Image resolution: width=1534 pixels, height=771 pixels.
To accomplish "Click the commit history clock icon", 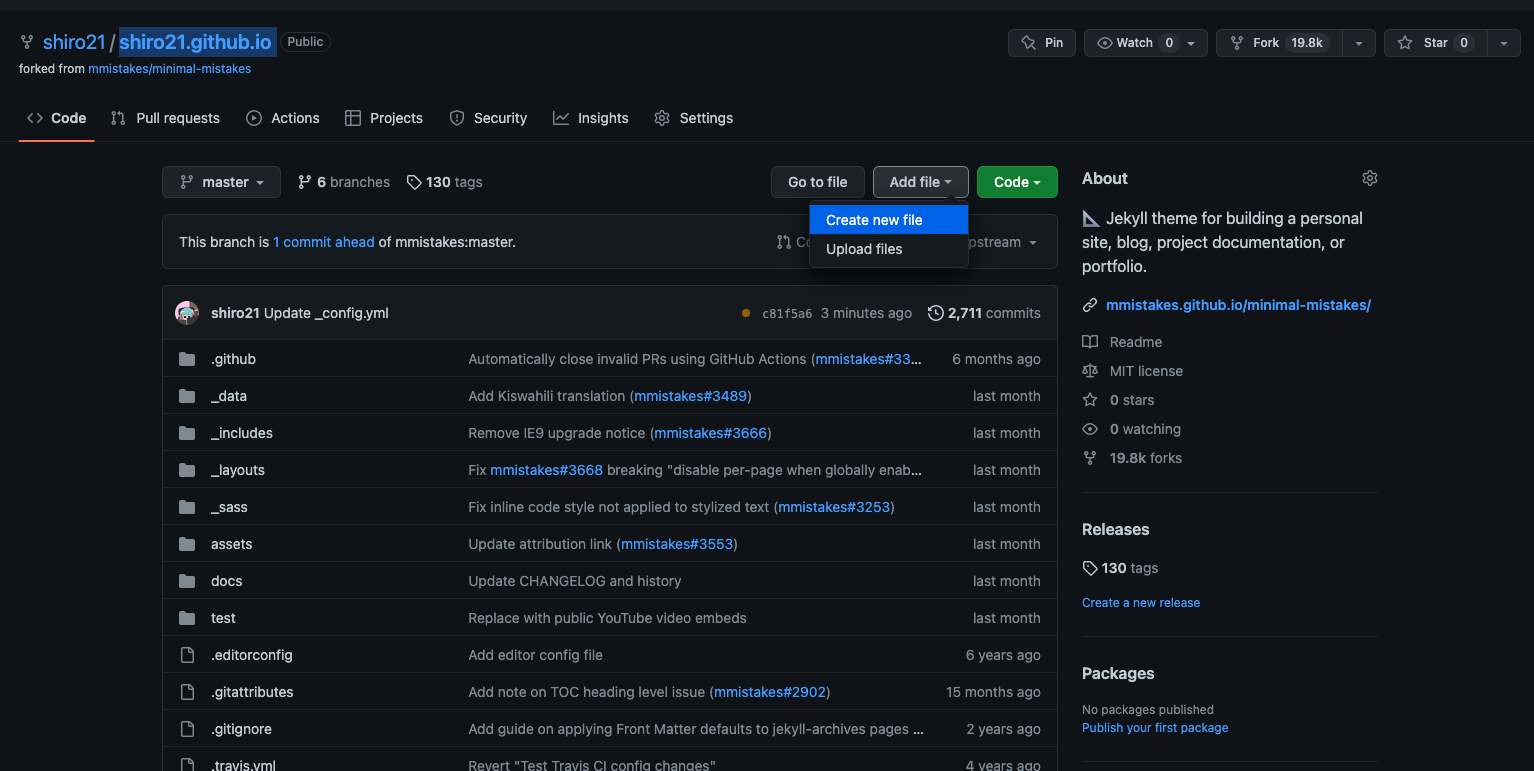I will click(936, 313).
